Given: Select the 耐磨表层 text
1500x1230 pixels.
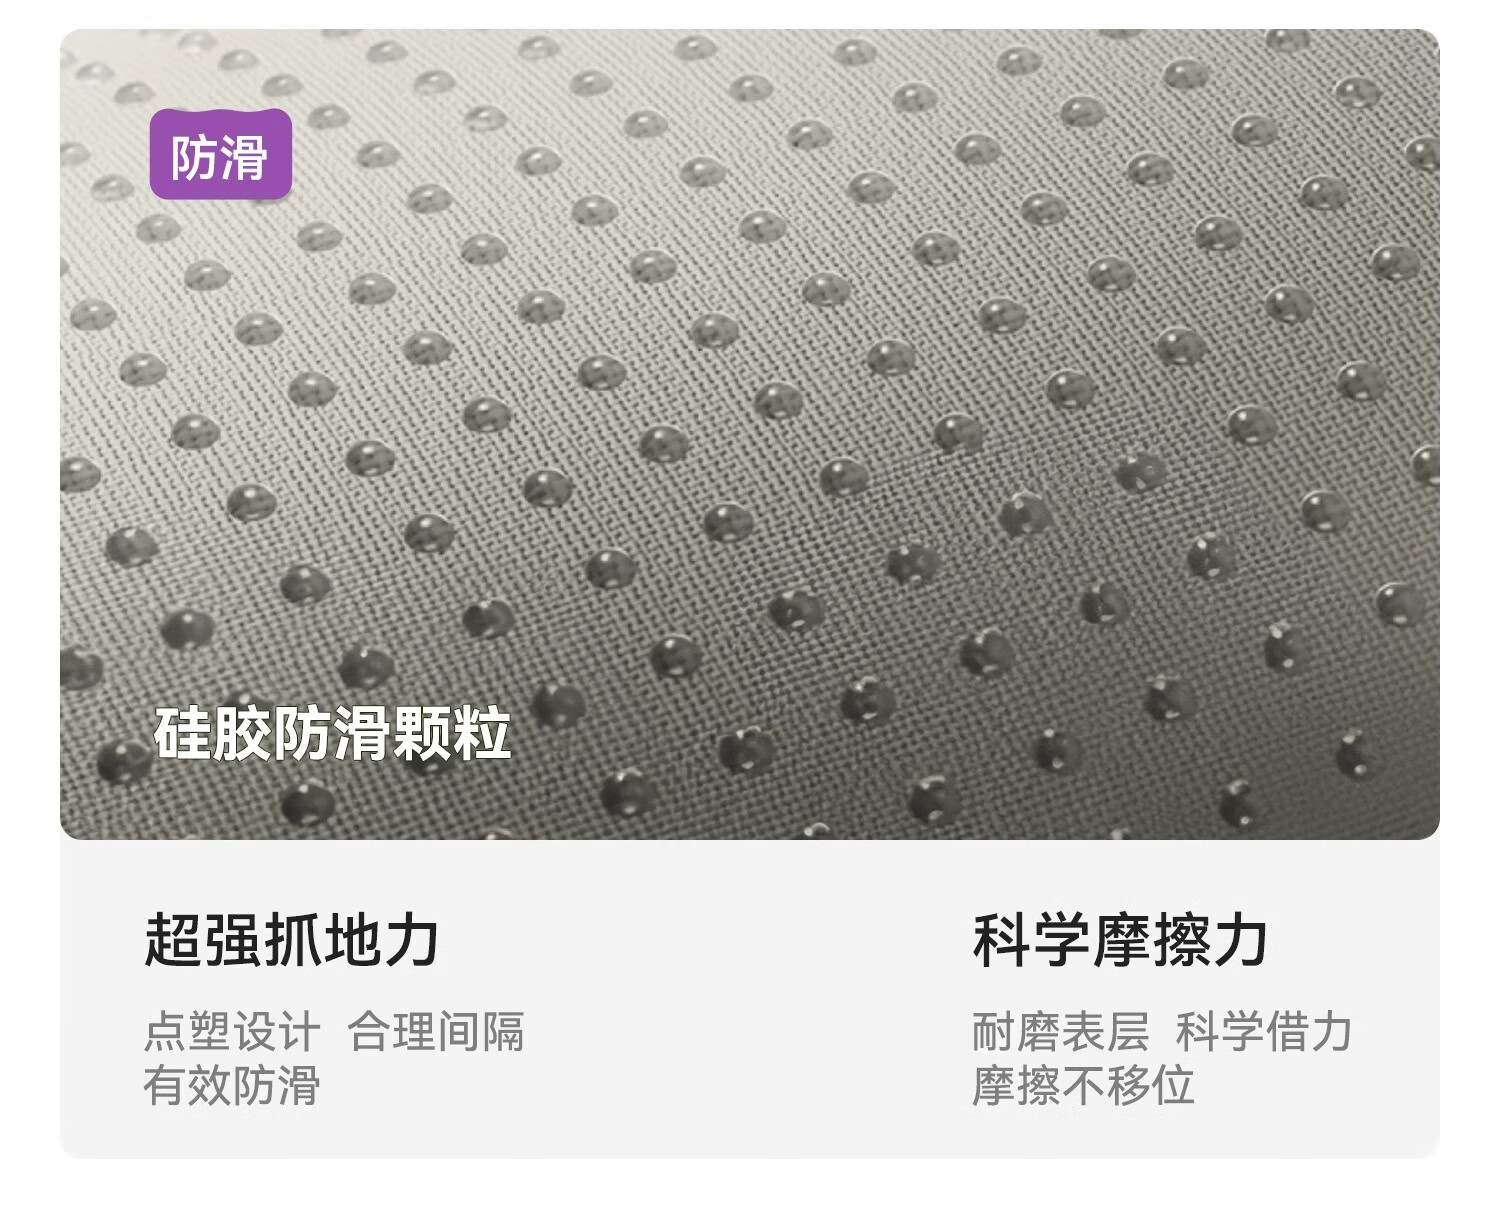Looking at the screenshot, I should 1061,1032.
